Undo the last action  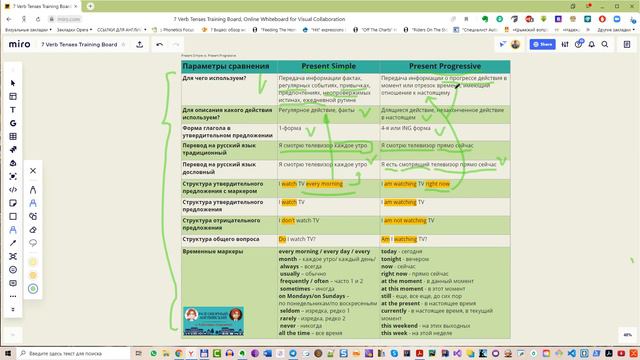(x=160, y=44)
